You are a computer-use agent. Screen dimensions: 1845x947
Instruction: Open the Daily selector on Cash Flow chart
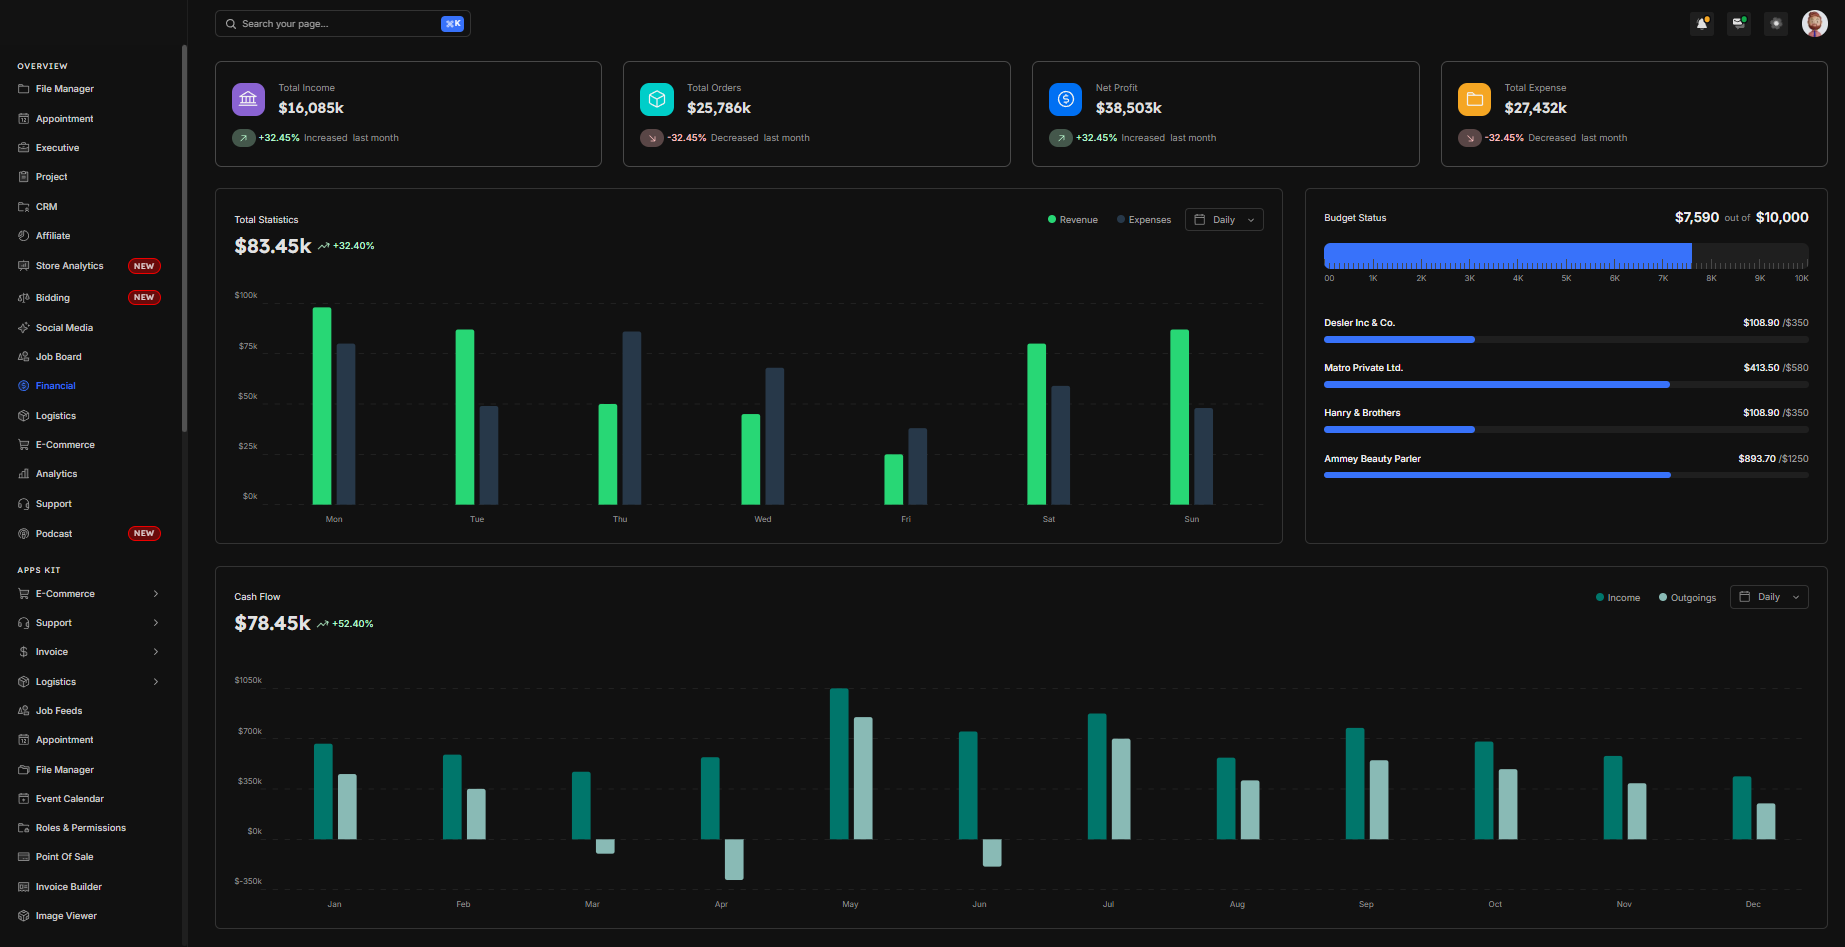tap(1768, 596)
